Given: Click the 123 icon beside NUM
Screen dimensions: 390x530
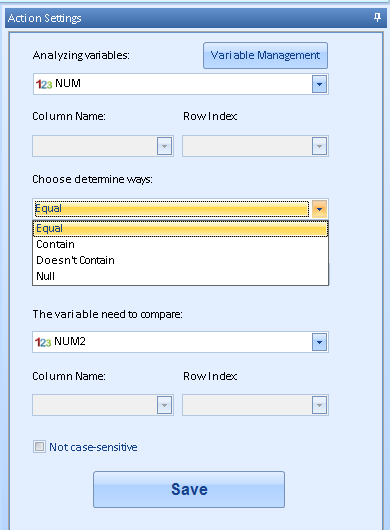Looking at the screenshot, I should tap(44, 84).
